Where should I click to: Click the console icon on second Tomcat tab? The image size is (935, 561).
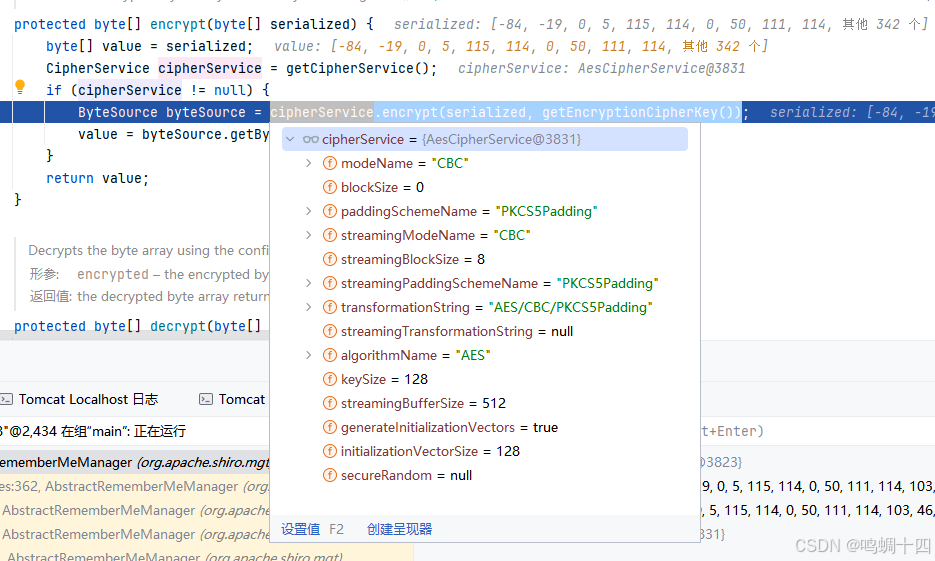pyautogui.click(x=206, y=399)
